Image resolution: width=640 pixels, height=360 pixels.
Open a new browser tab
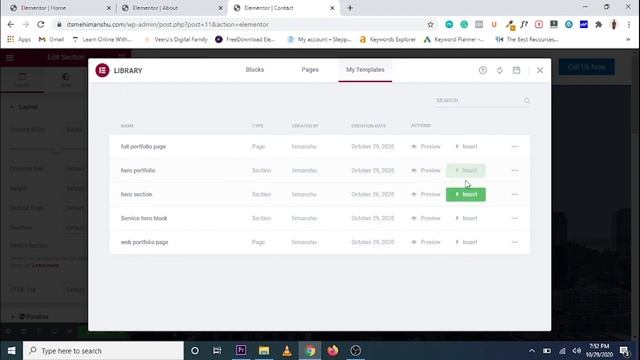click(x=350, y=8)
